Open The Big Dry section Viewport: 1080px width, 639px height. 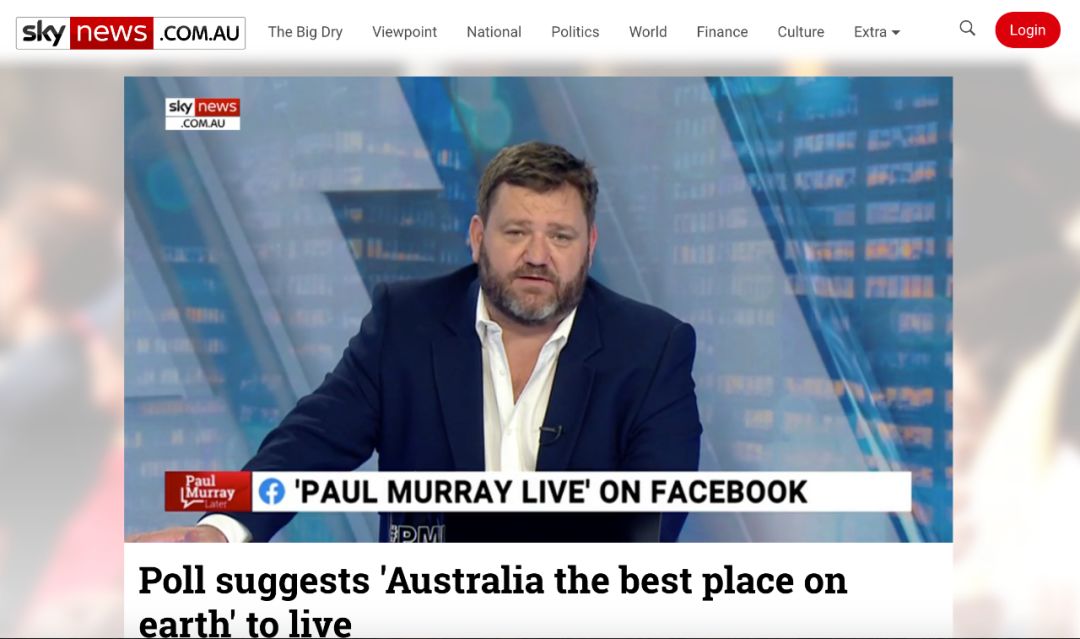[x=305, y=32]
